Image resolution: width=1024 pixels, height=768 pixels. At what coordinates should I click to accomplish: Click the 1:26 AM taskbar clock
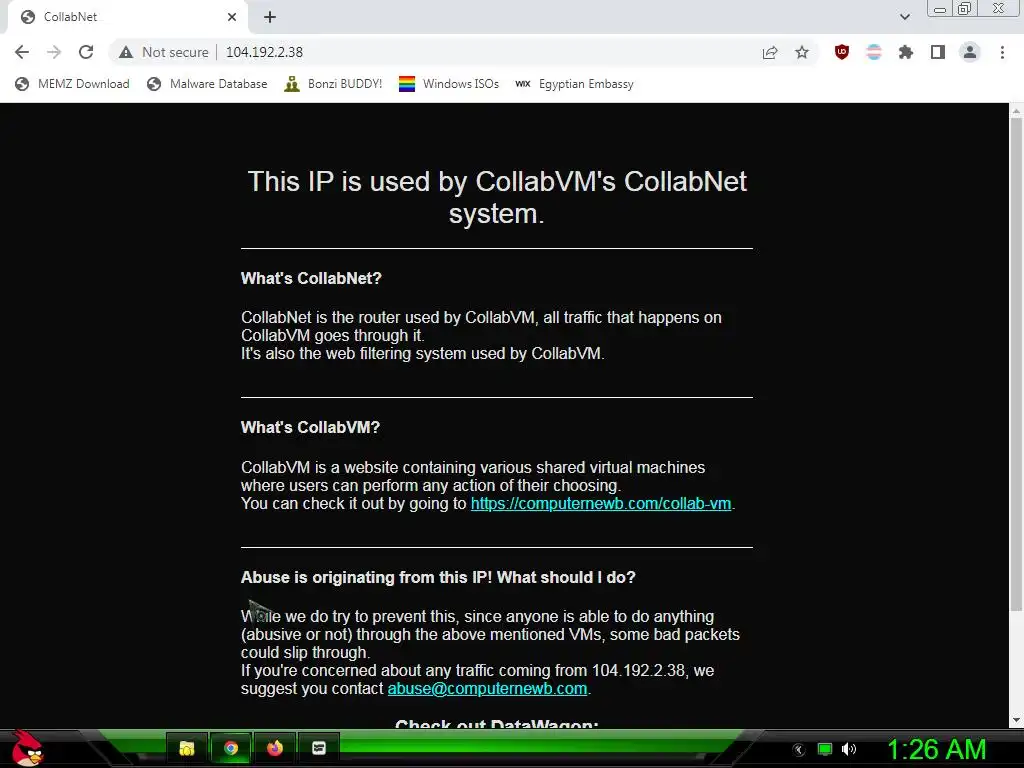[x=936, y=750]
